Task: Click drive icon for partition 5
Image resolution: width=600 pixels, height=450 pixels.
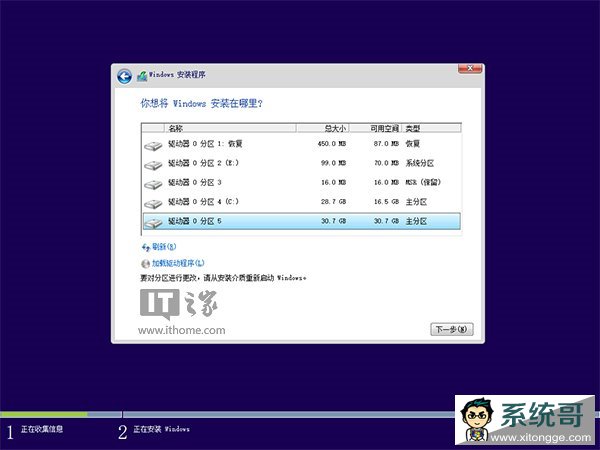Action: [x=153, y=223]
